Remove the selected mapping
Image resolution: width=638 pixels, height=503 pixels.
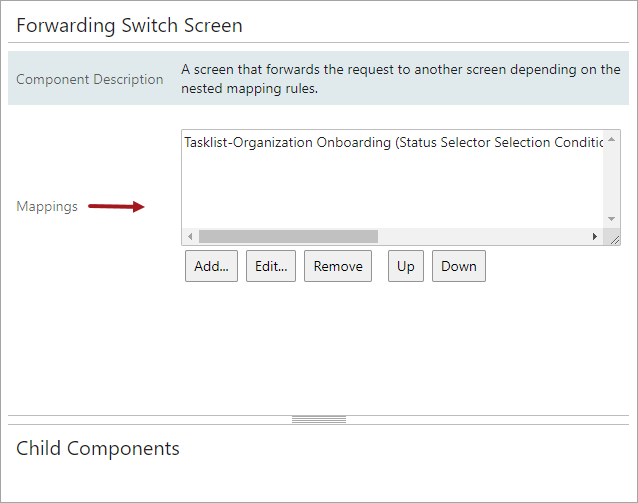[338, 266]
